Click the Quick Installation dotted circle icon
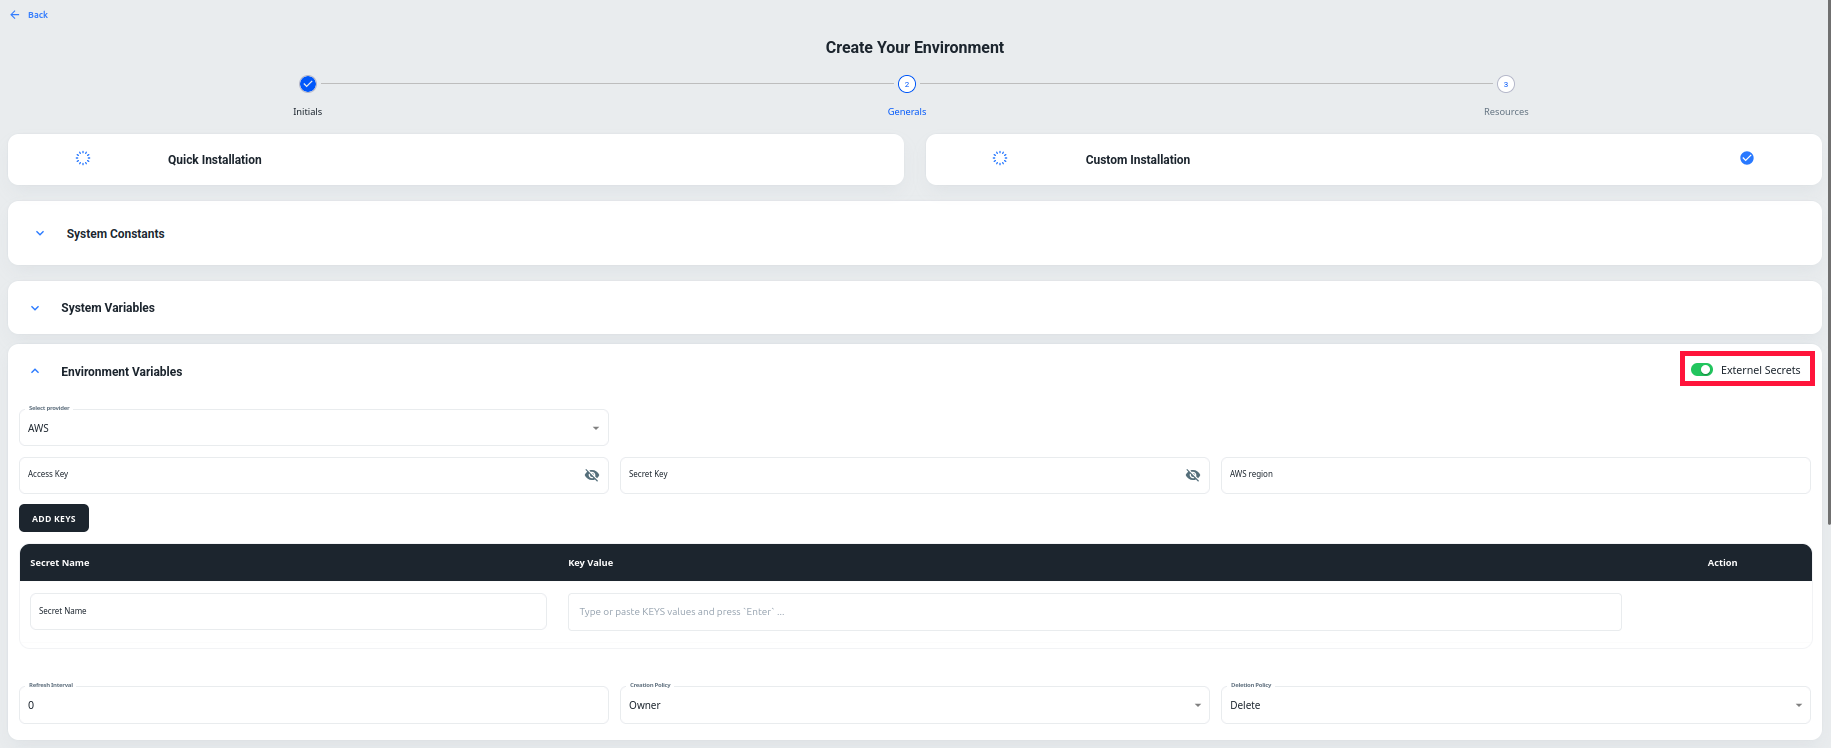The image size is (1831, 748). (83, 158)
